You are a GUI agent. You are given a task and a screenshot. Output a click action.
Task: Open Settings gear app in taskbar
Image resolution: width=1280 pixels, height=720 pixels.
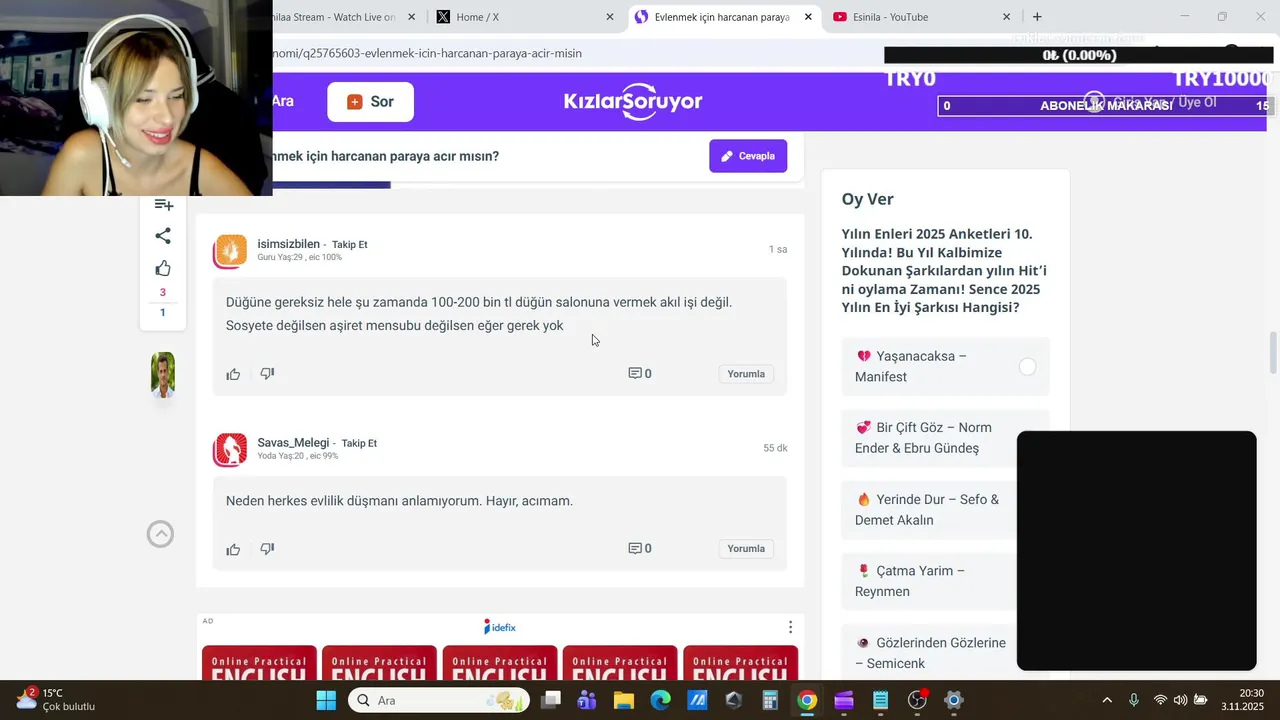pos(954,700)
